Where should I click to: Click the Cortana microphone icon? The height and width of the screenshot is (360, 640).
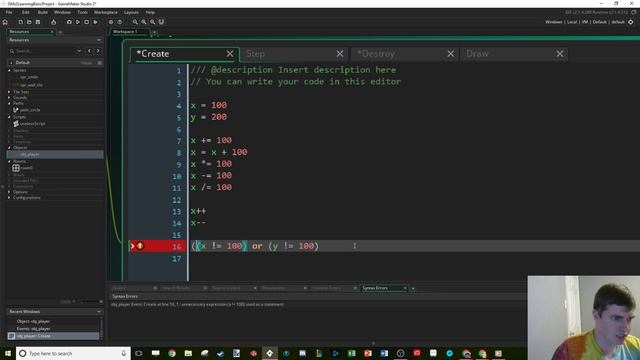pyautogui.click(x=124, y=353)
